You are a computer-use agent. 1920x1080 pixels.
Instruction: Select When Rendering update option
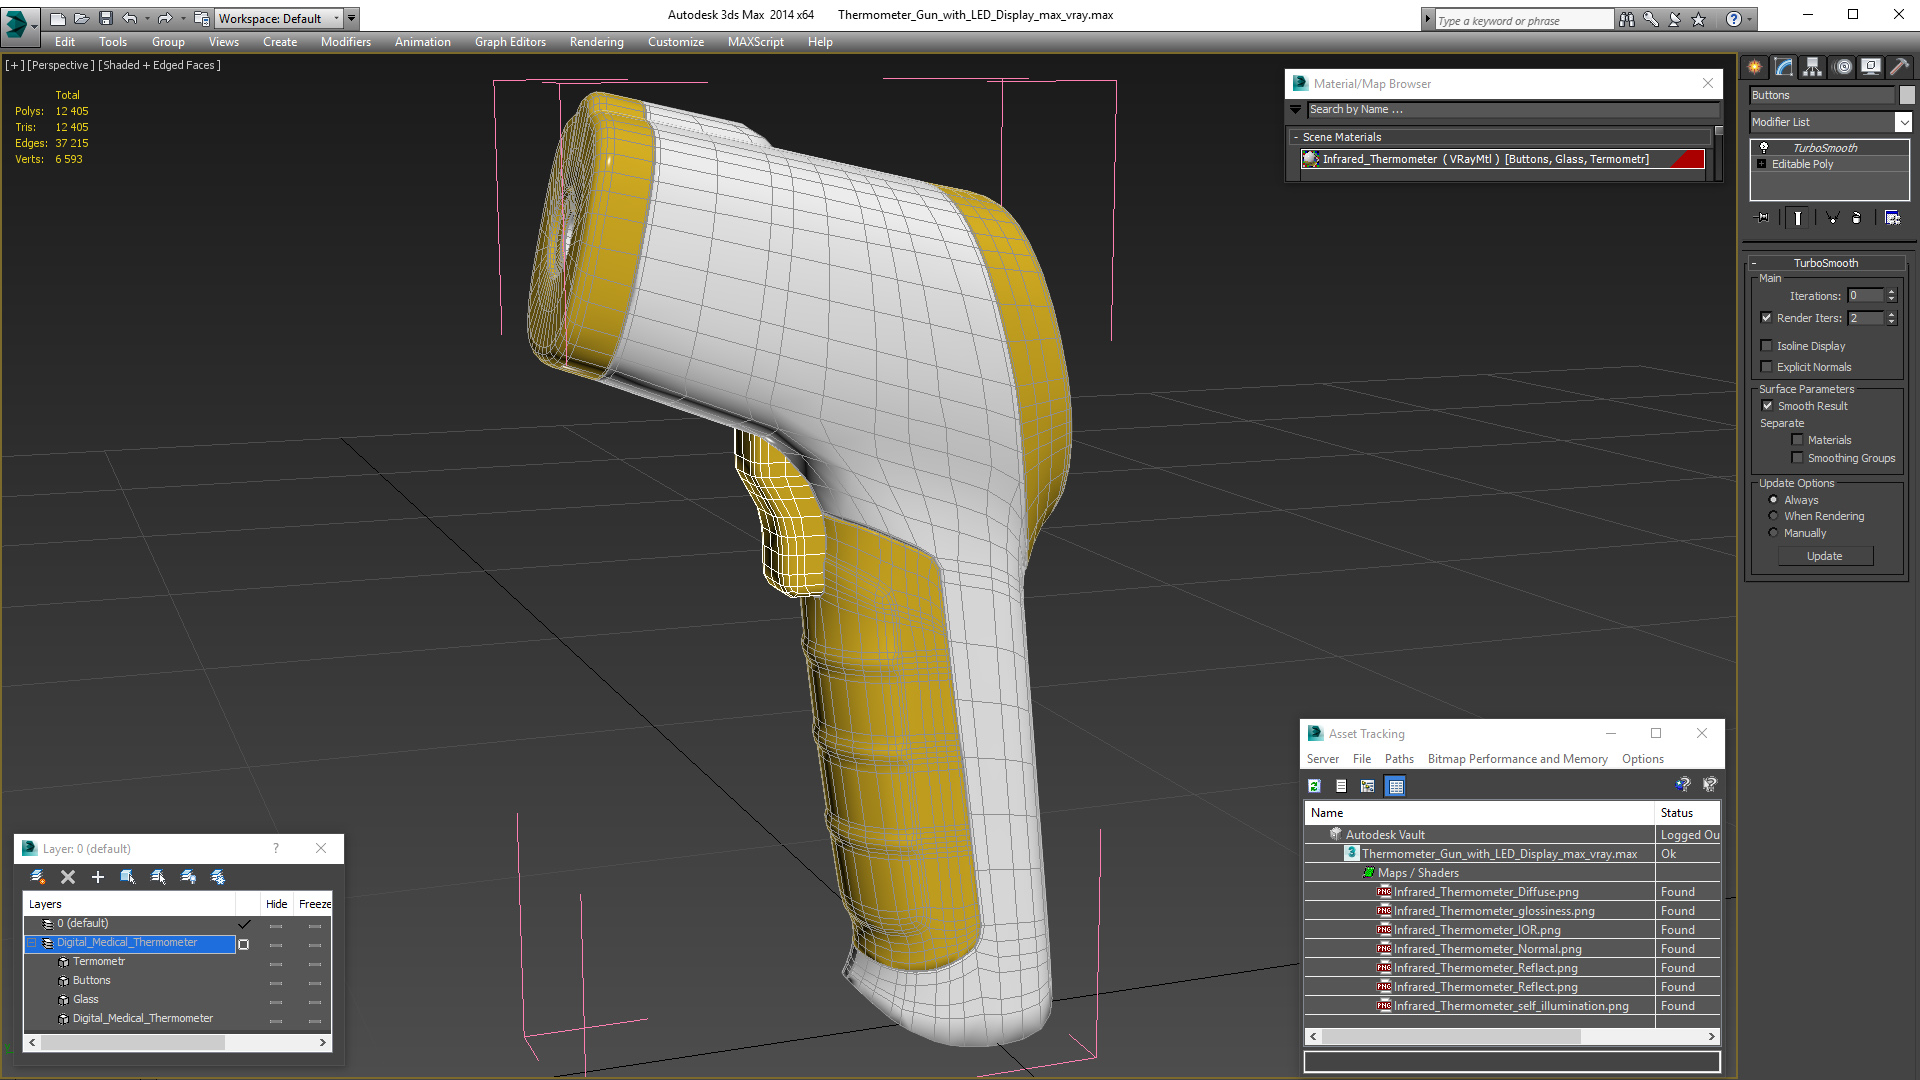pyautogui.click(x=1773, y=516)
